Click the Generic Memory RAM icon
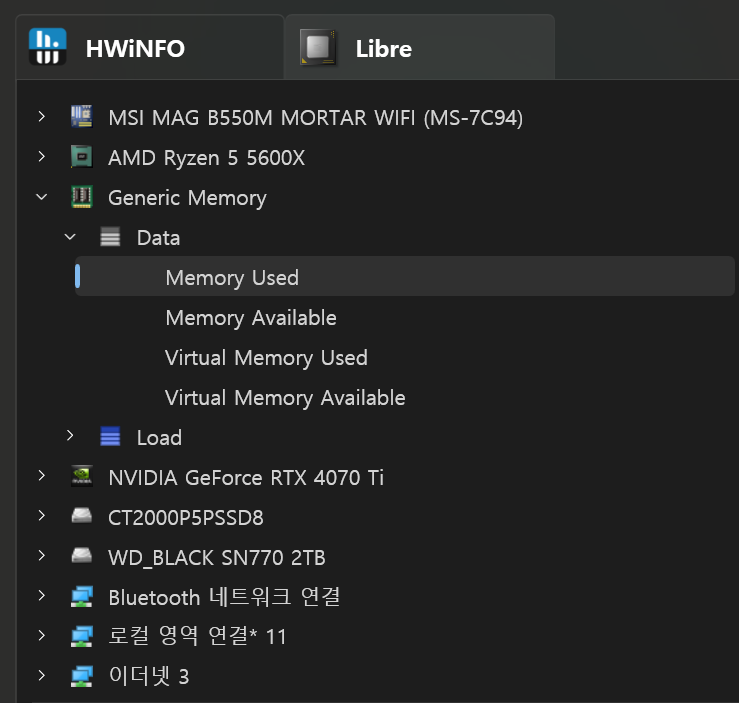Screen dimensions: 739x703 82,196
